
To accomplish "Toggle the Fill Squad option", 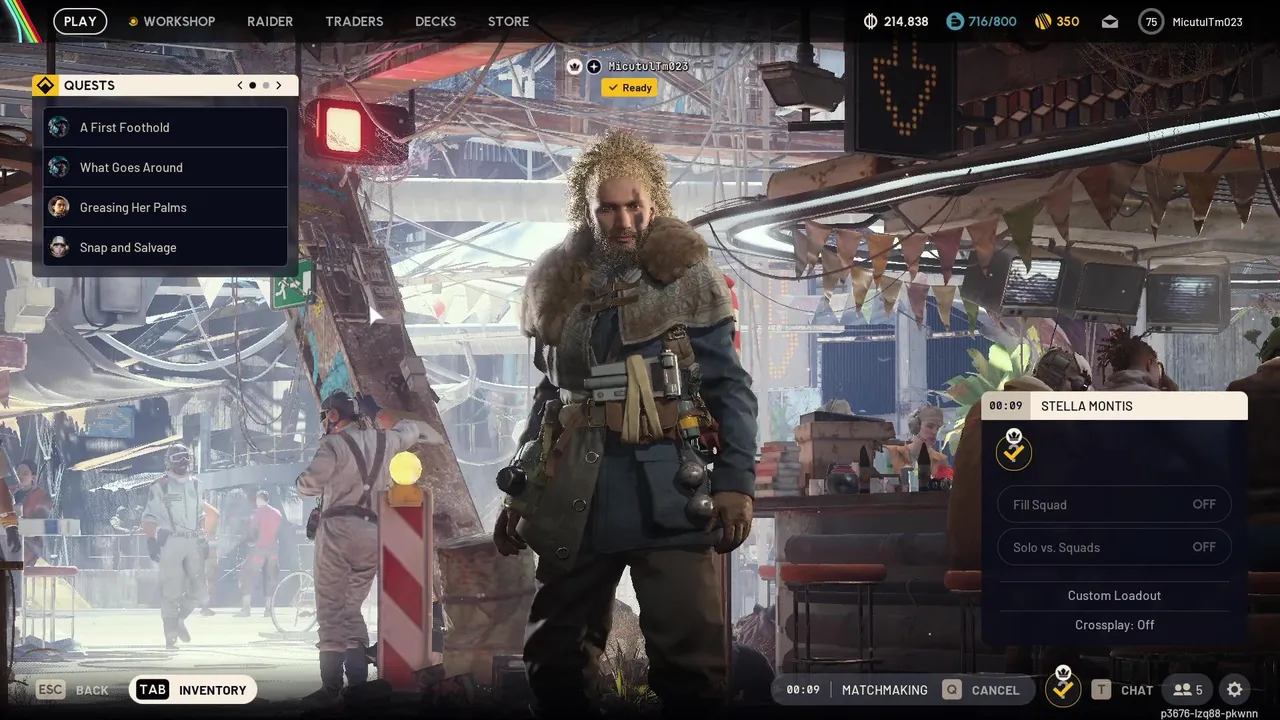I will (1114, 505).
